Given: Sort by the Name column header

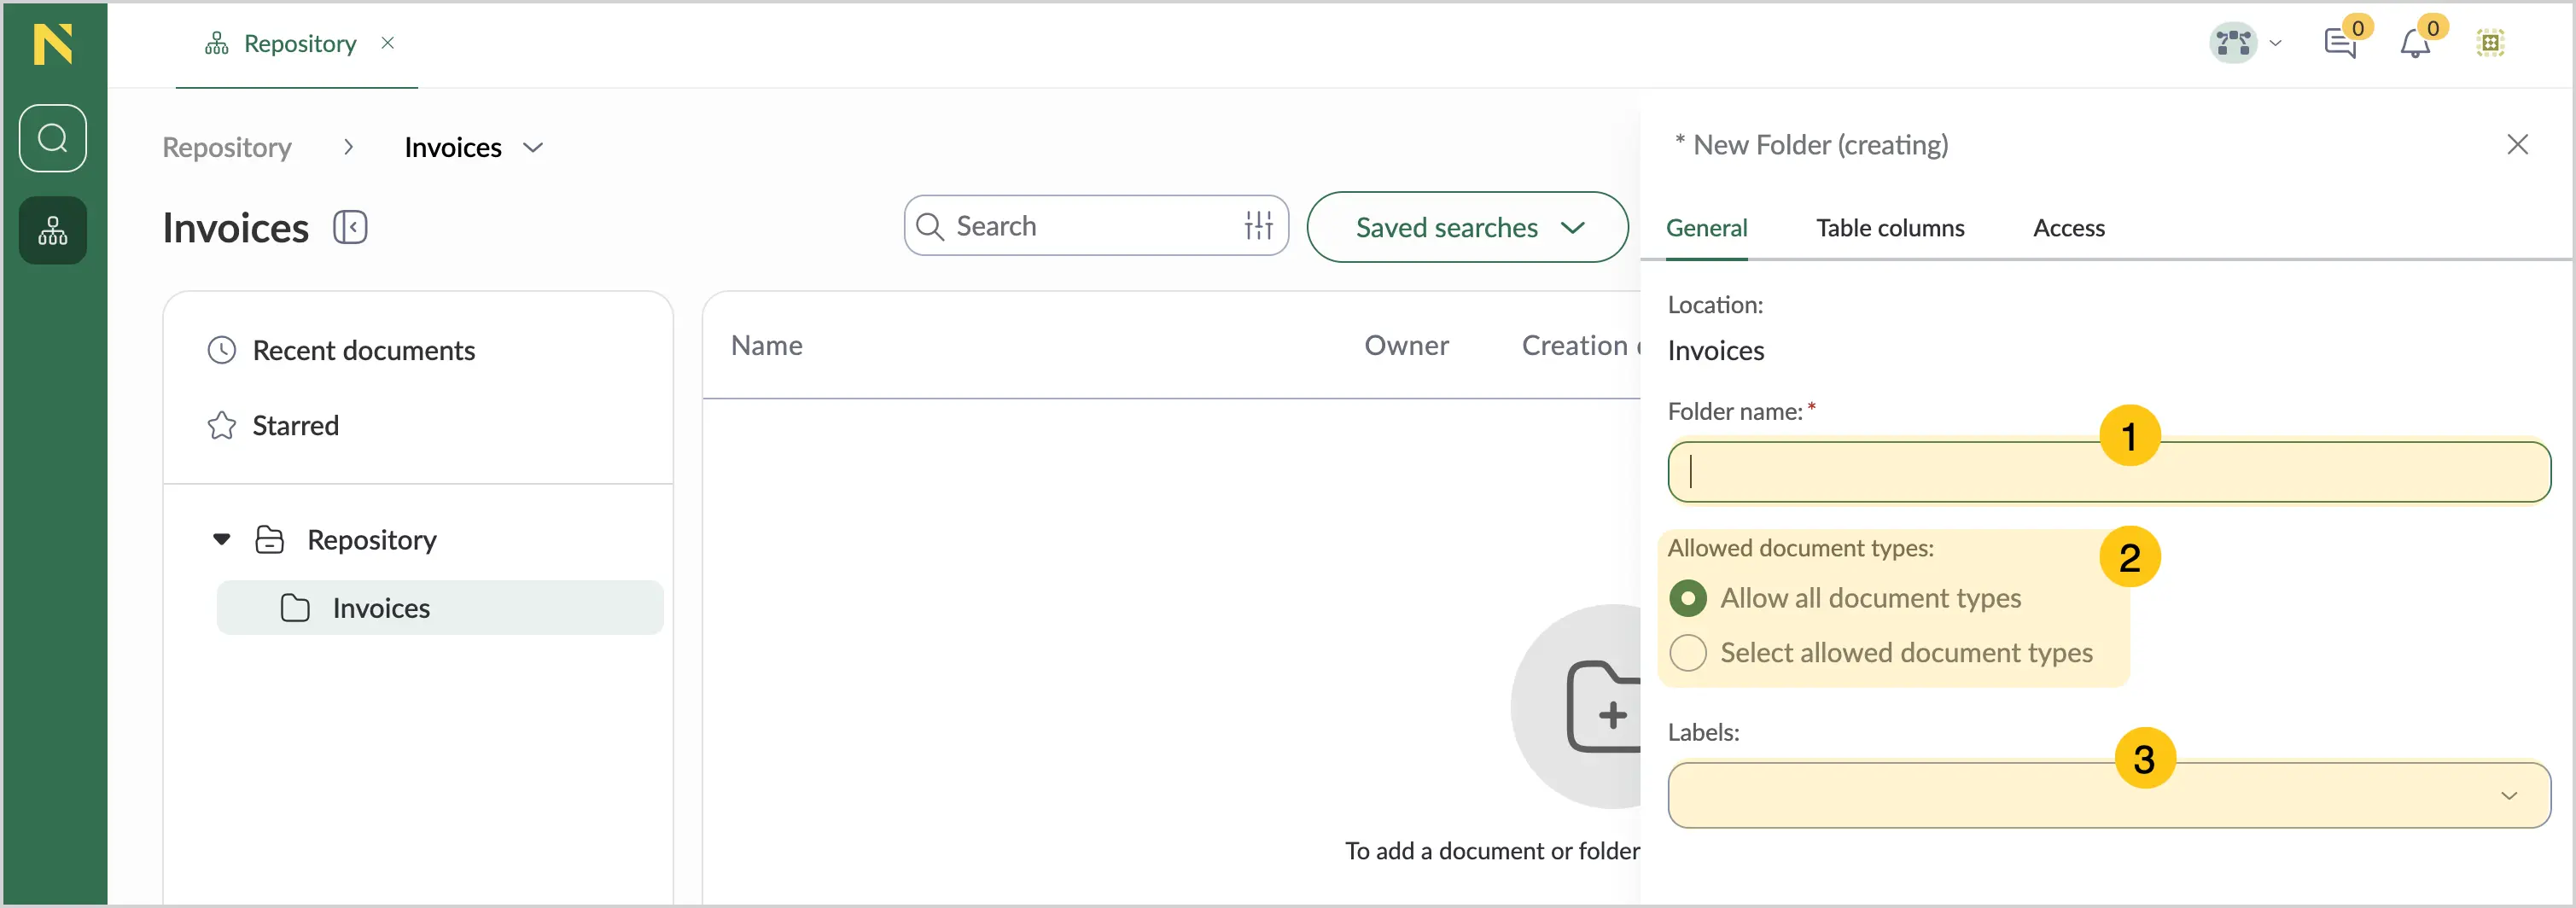Looking at the screenshot, I should tap(767, 346).
